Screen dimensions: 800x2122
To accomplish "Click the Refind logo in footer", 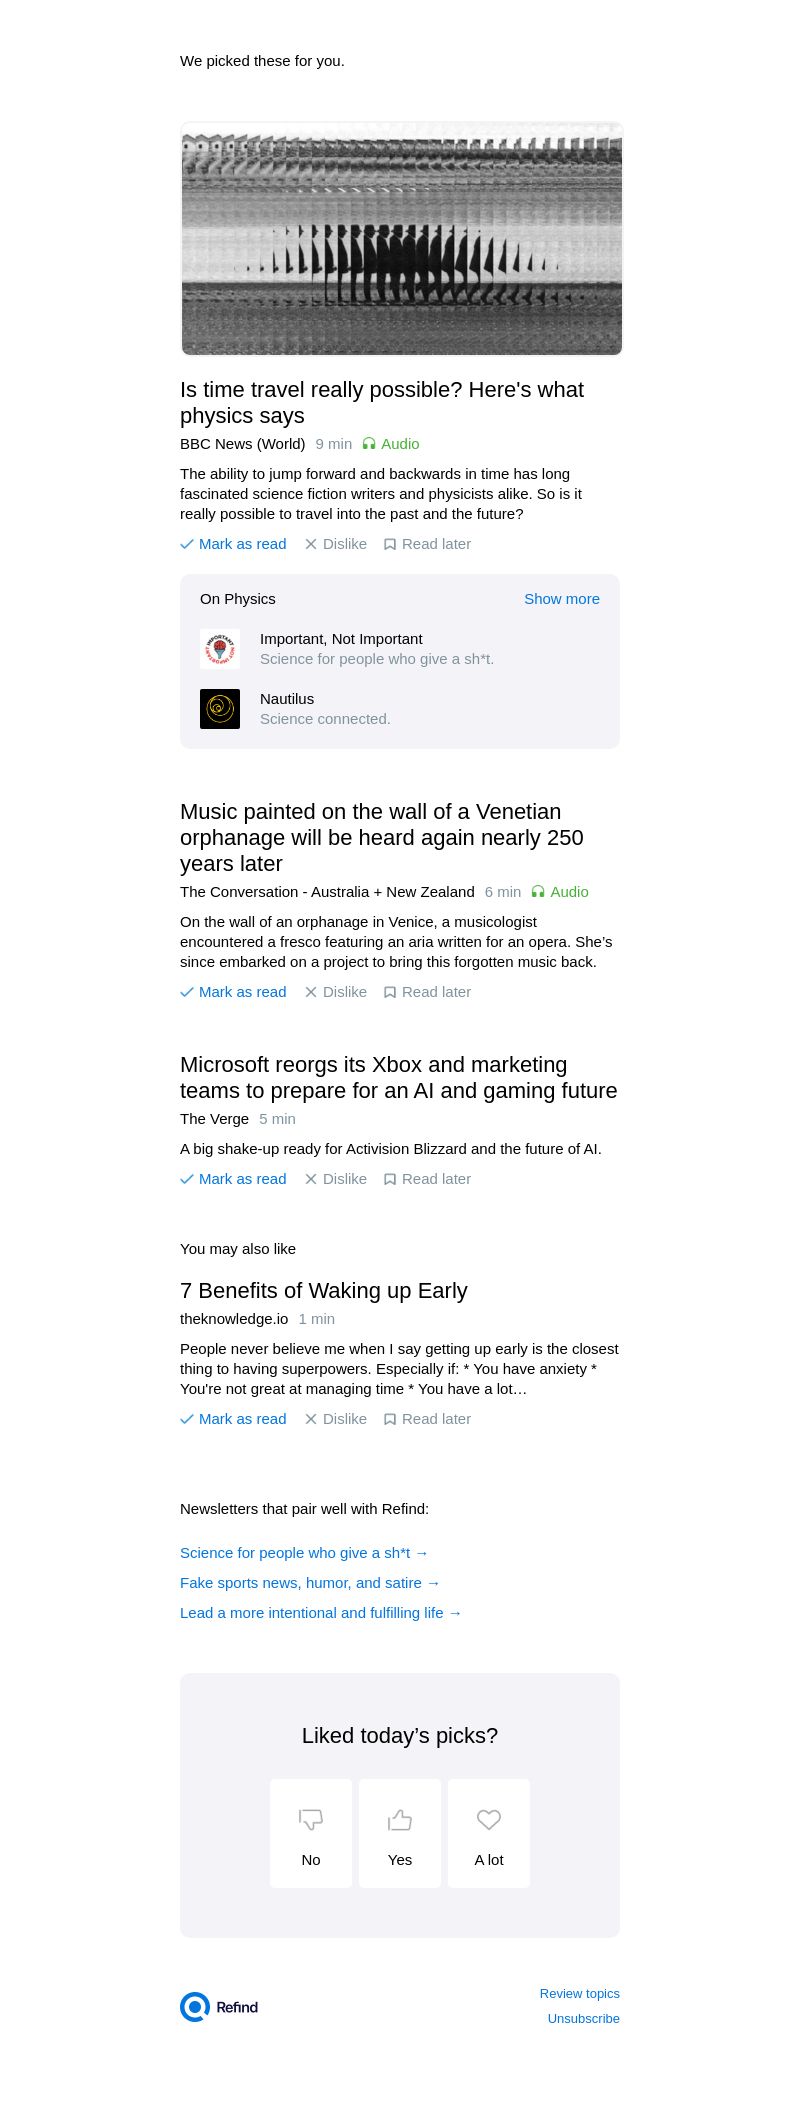I will tap(219, 2006).
